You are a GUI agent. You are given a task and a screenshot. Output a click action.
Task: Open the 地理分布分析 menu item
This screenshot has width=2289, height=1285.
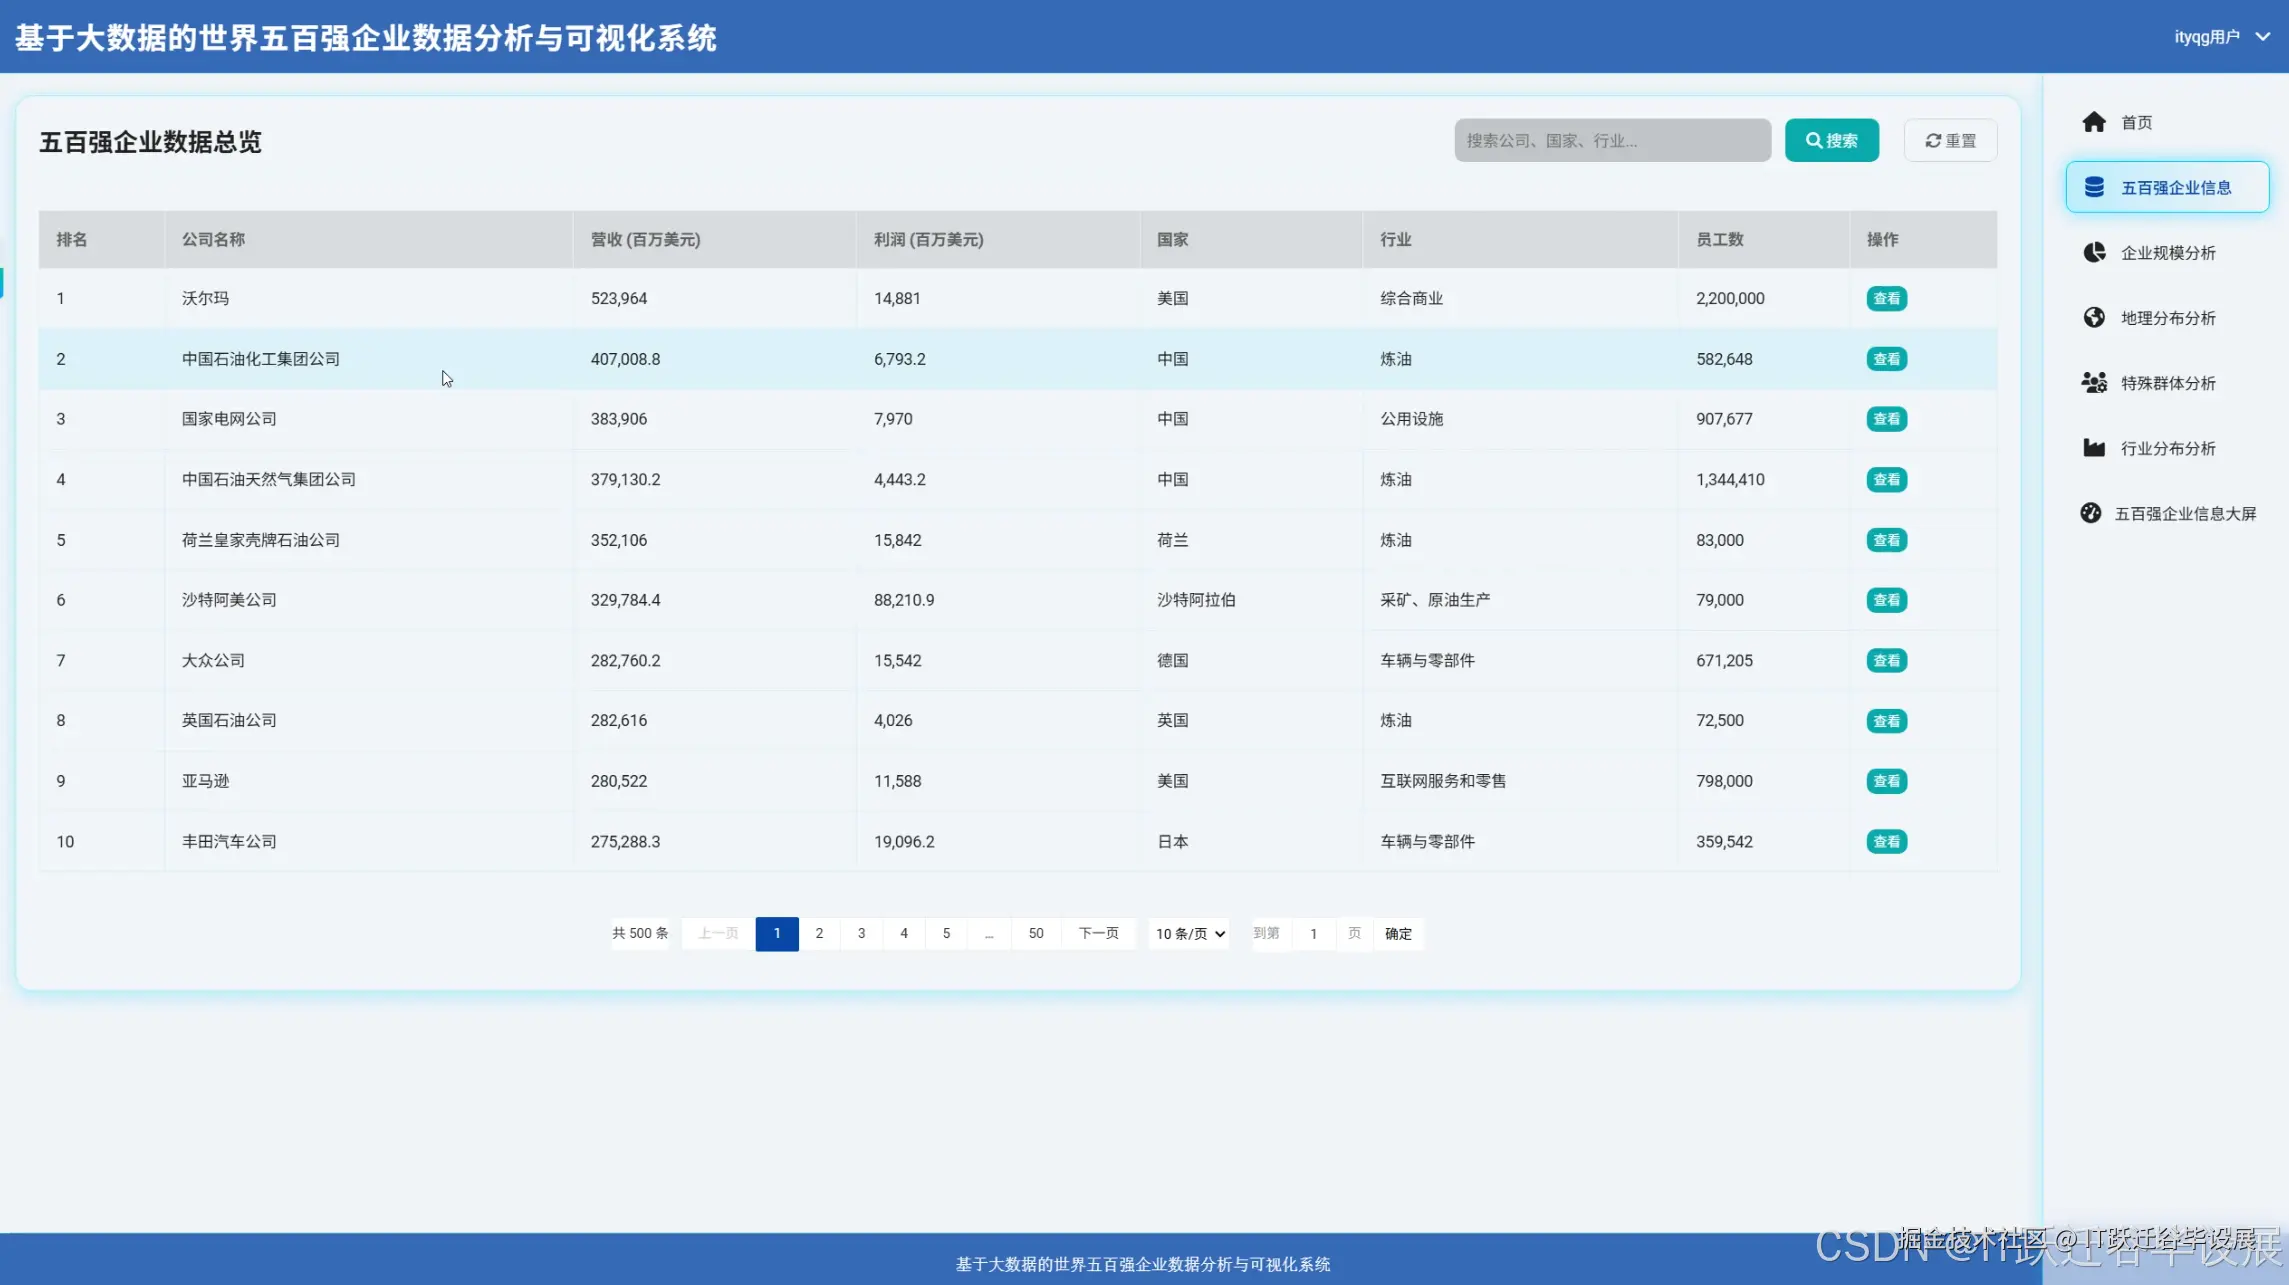[2167, 317]
